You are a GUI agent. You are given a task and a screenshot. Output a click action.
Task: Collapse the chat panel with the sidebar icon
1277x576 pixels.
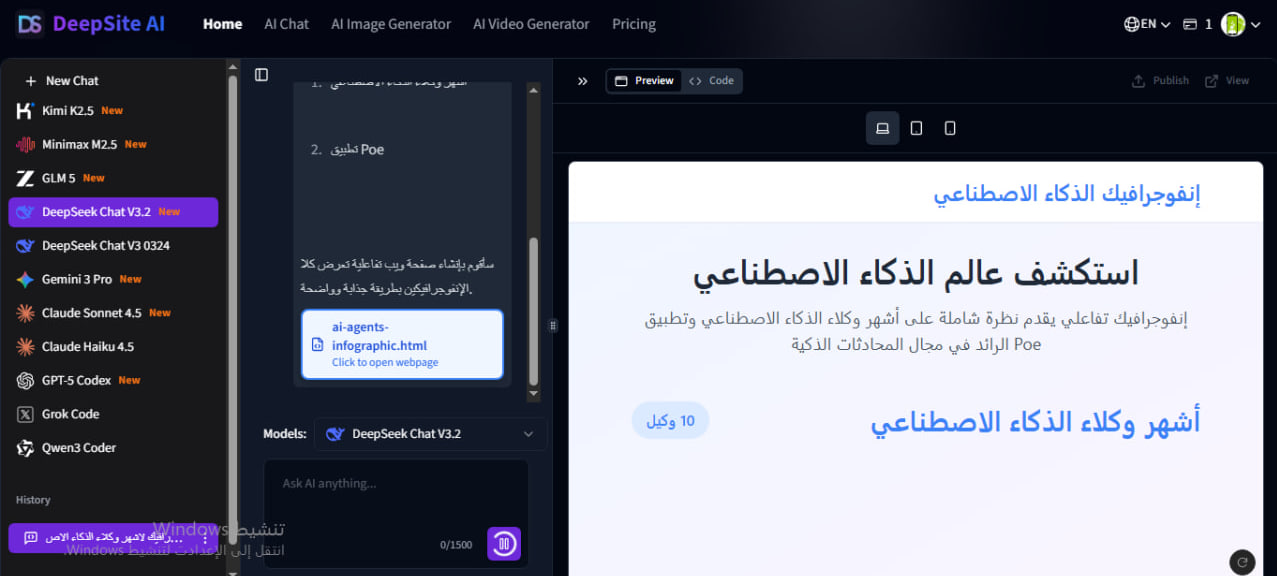(261, 74)
